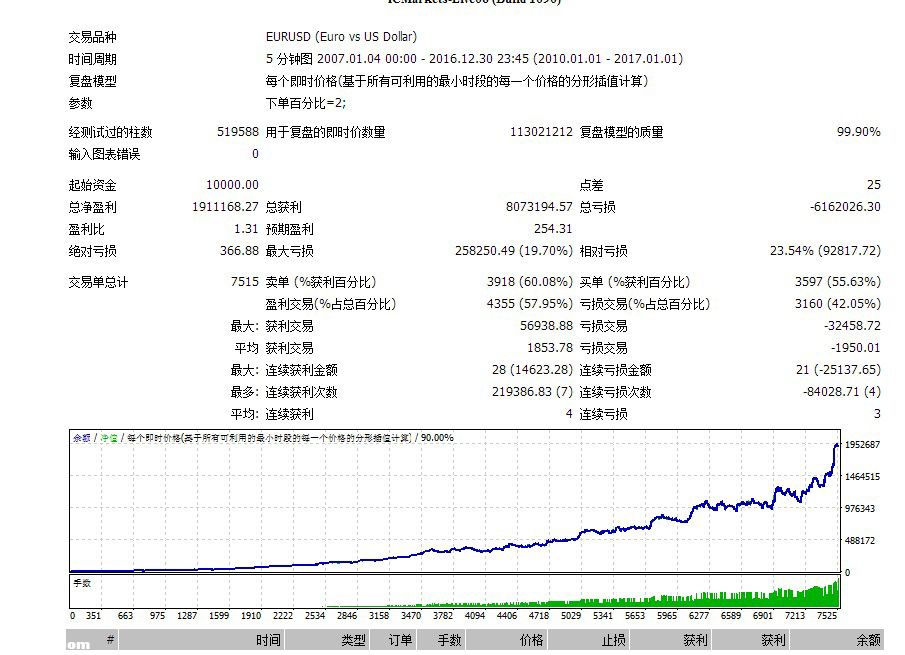The image size is (905, 655).
Task: Click the maximal drawdown value 258250.49 (19.70%)
Action: [514, 250]
